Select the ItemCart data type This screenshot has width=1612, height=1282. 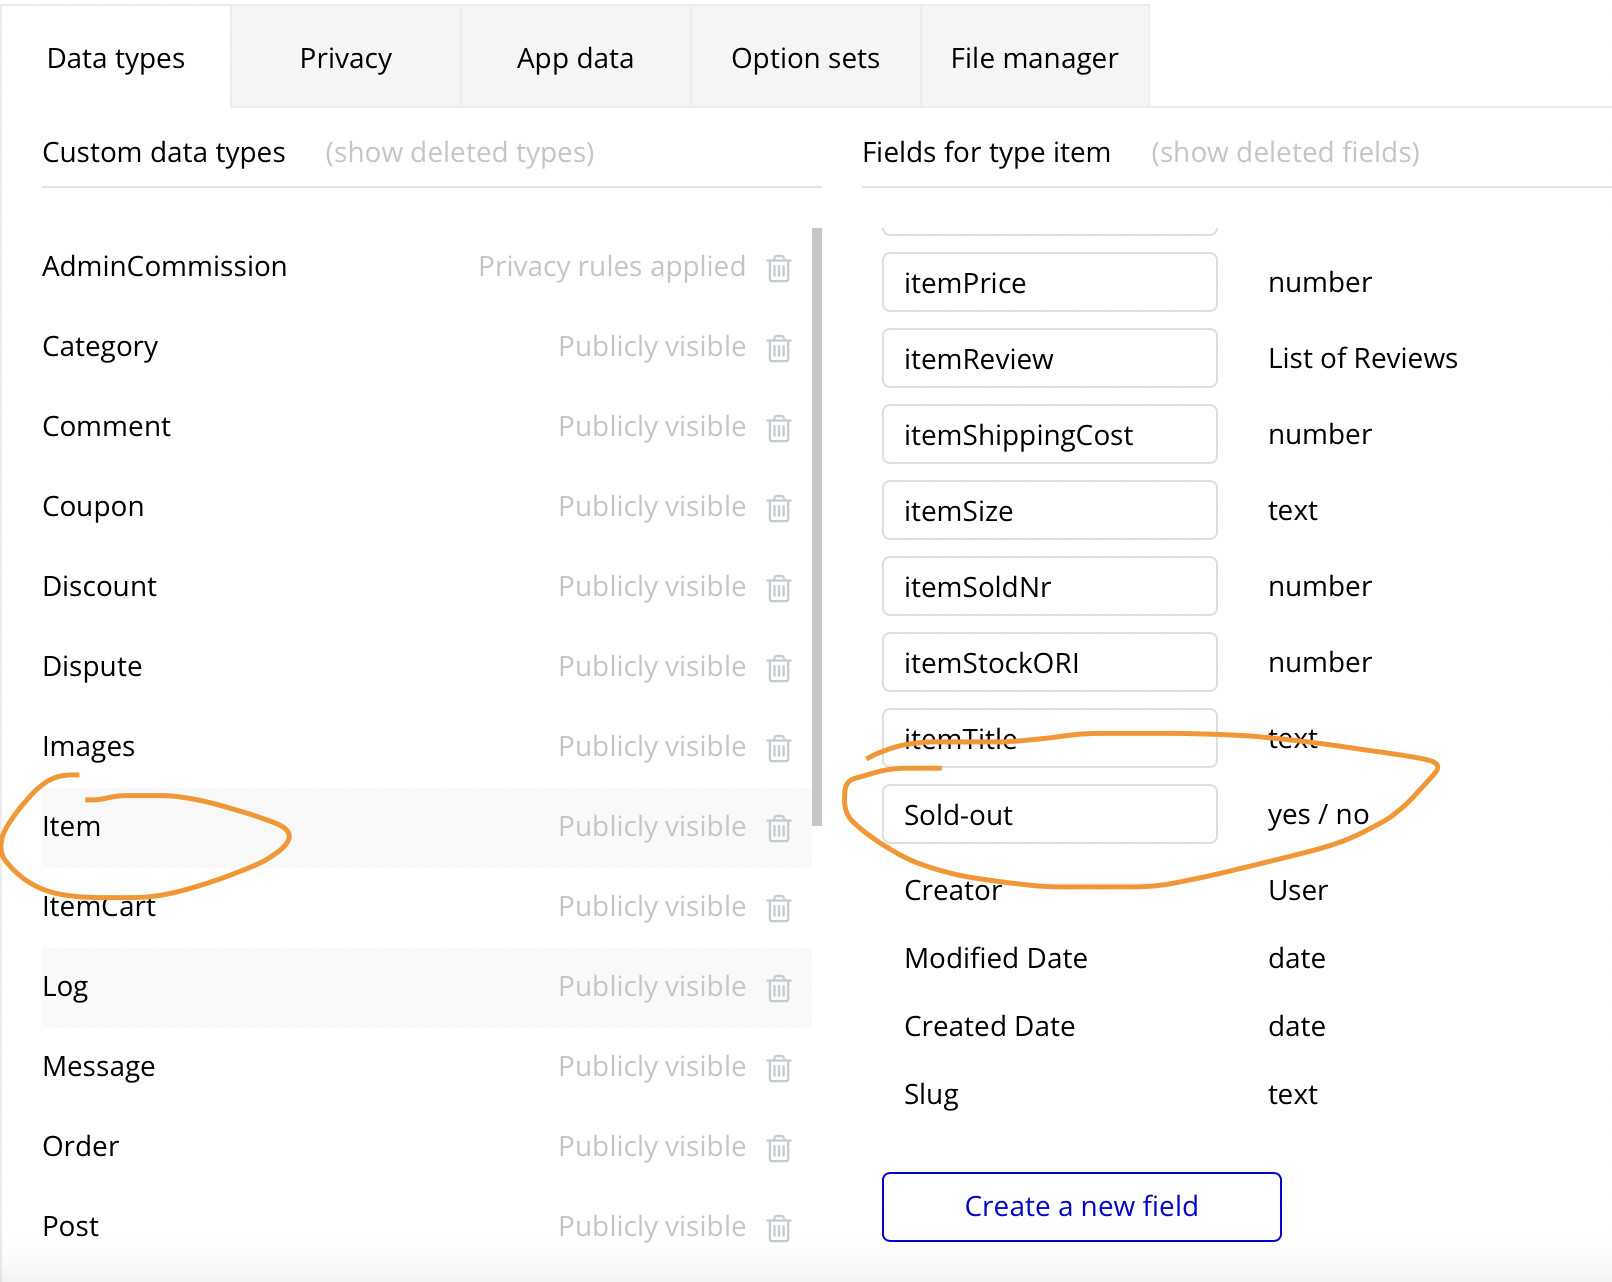pos(99,906)
